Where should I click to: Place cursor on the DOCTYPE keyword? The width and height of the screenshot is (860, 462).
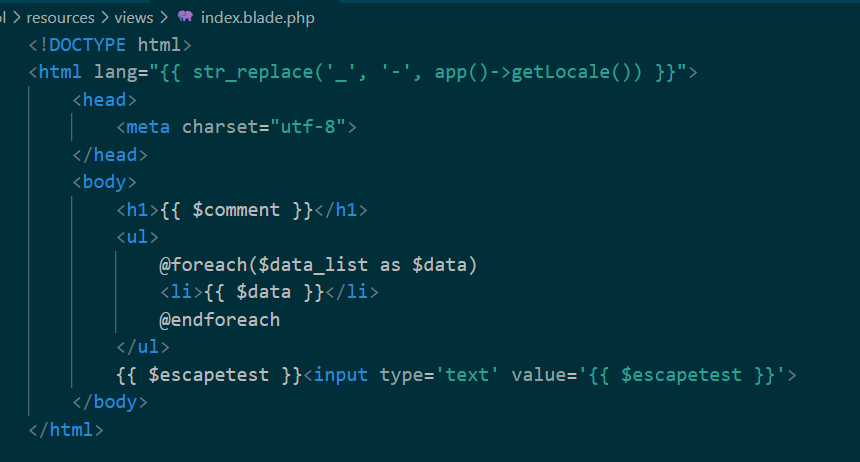coord(87,45)
